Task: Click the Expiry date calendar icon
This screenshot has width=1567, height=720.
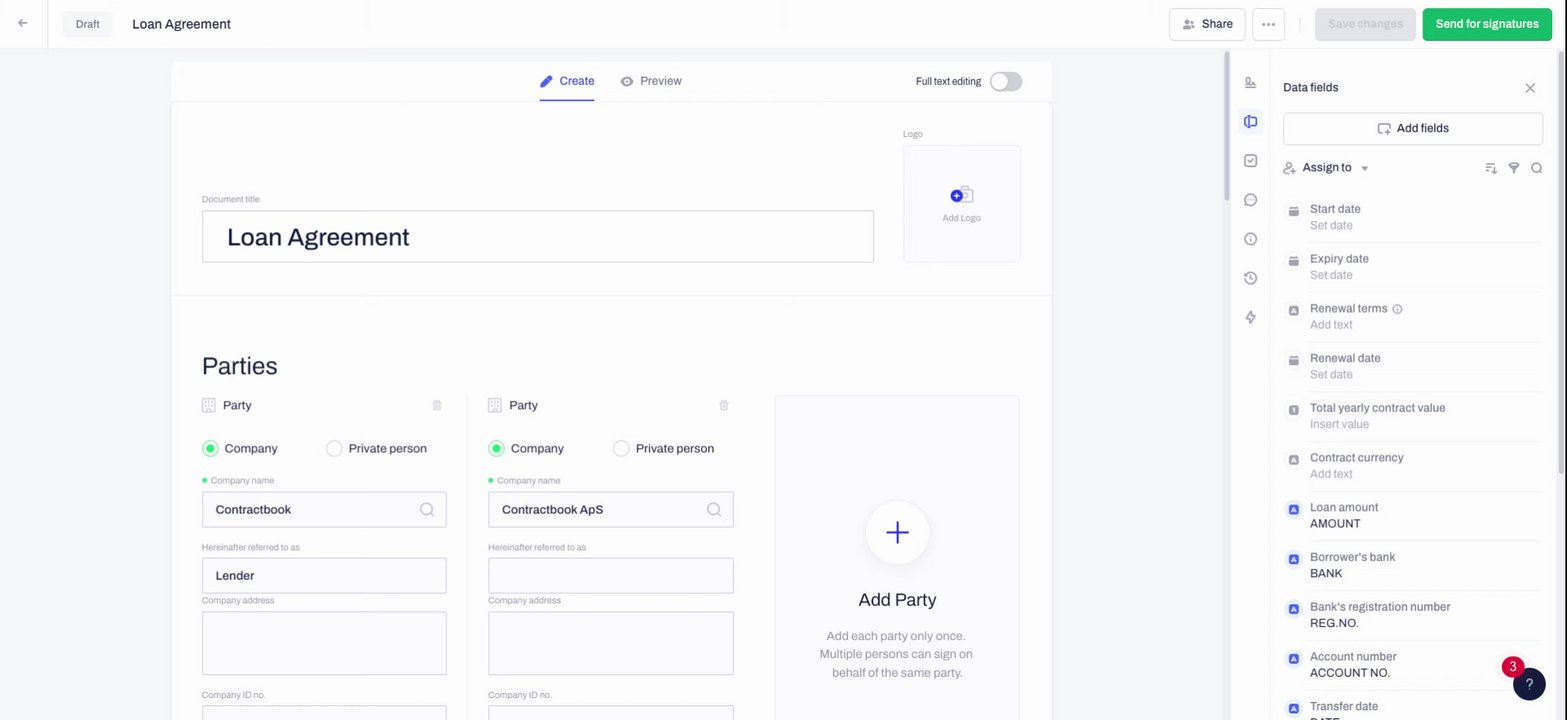Action: pos(1293,261)
